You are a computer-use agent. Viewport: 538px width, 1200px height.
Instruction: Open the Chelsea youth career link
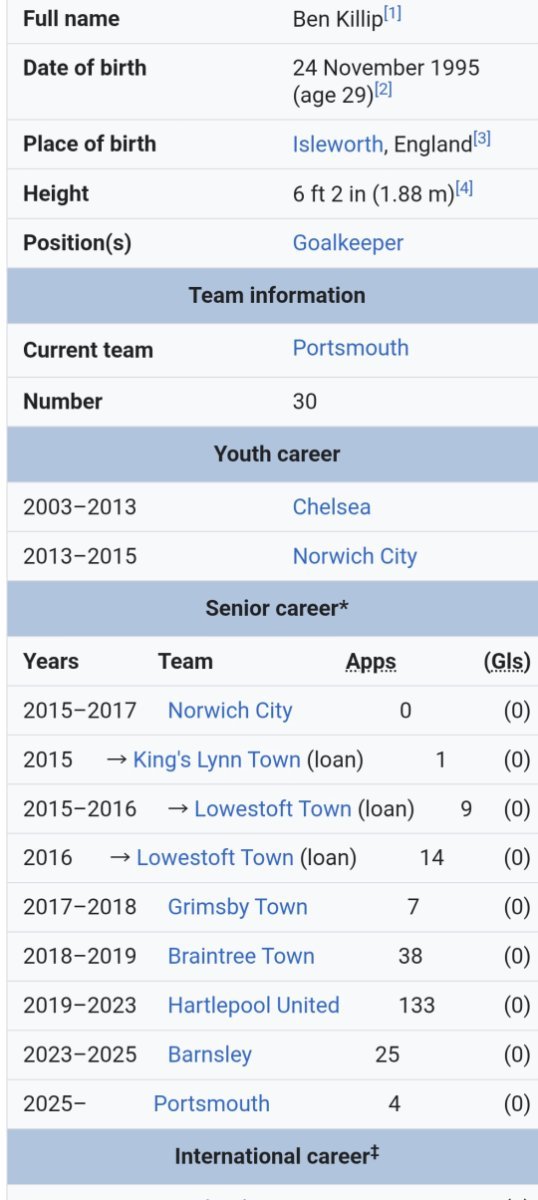click(x=331, y=507)
